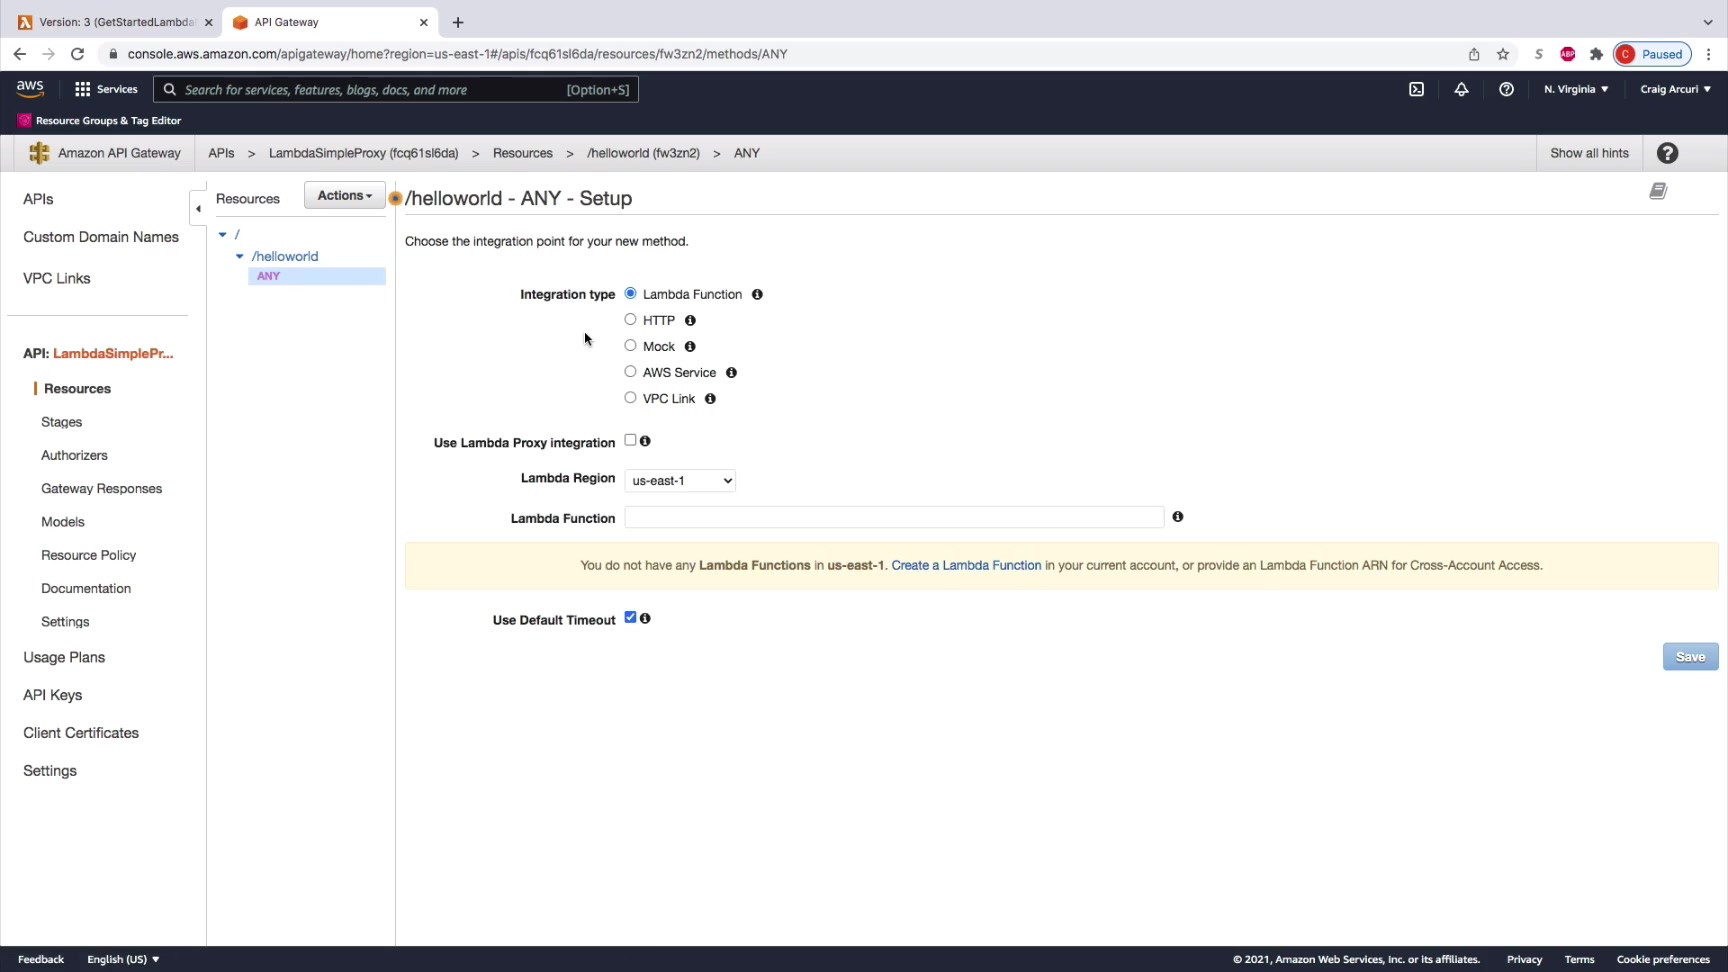The height and width of the screenshot is (972, 1728).
Task: Collapse the left navigation panel arrow
Action: tap(198, 209)
